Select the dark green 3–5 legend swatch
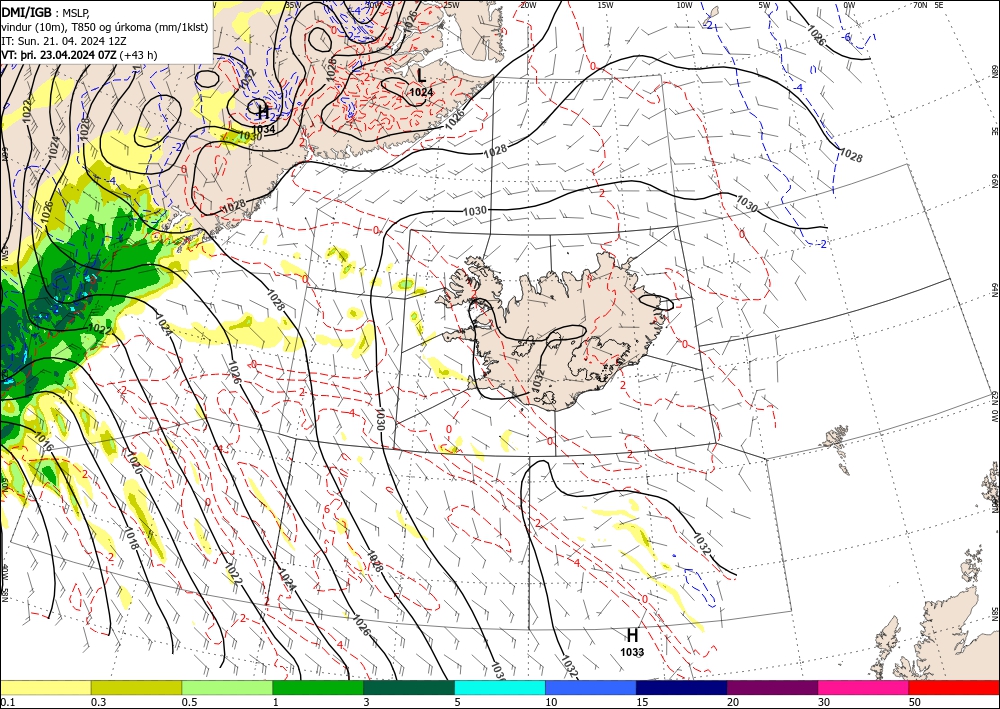Image resolution: width=1000 pixels, height=709 pixels. (x=409, y=687)
